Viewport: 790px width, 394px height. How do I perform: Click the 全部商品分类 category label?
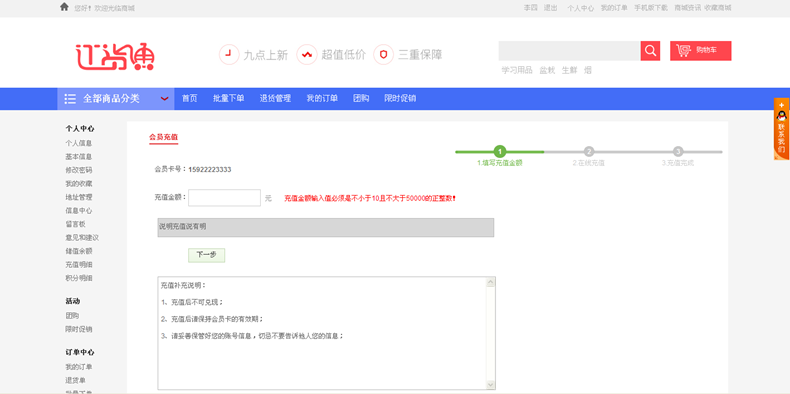point(111,99)
